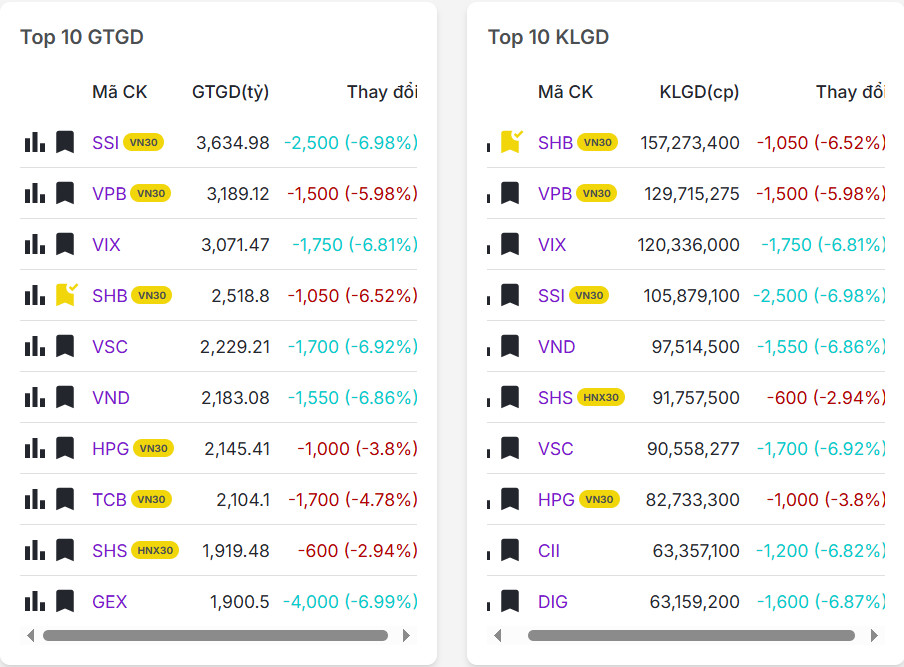Screen dimensions: 904x667
Task: Toggle the bookmark on the DIG row
Action: [510, 601]
